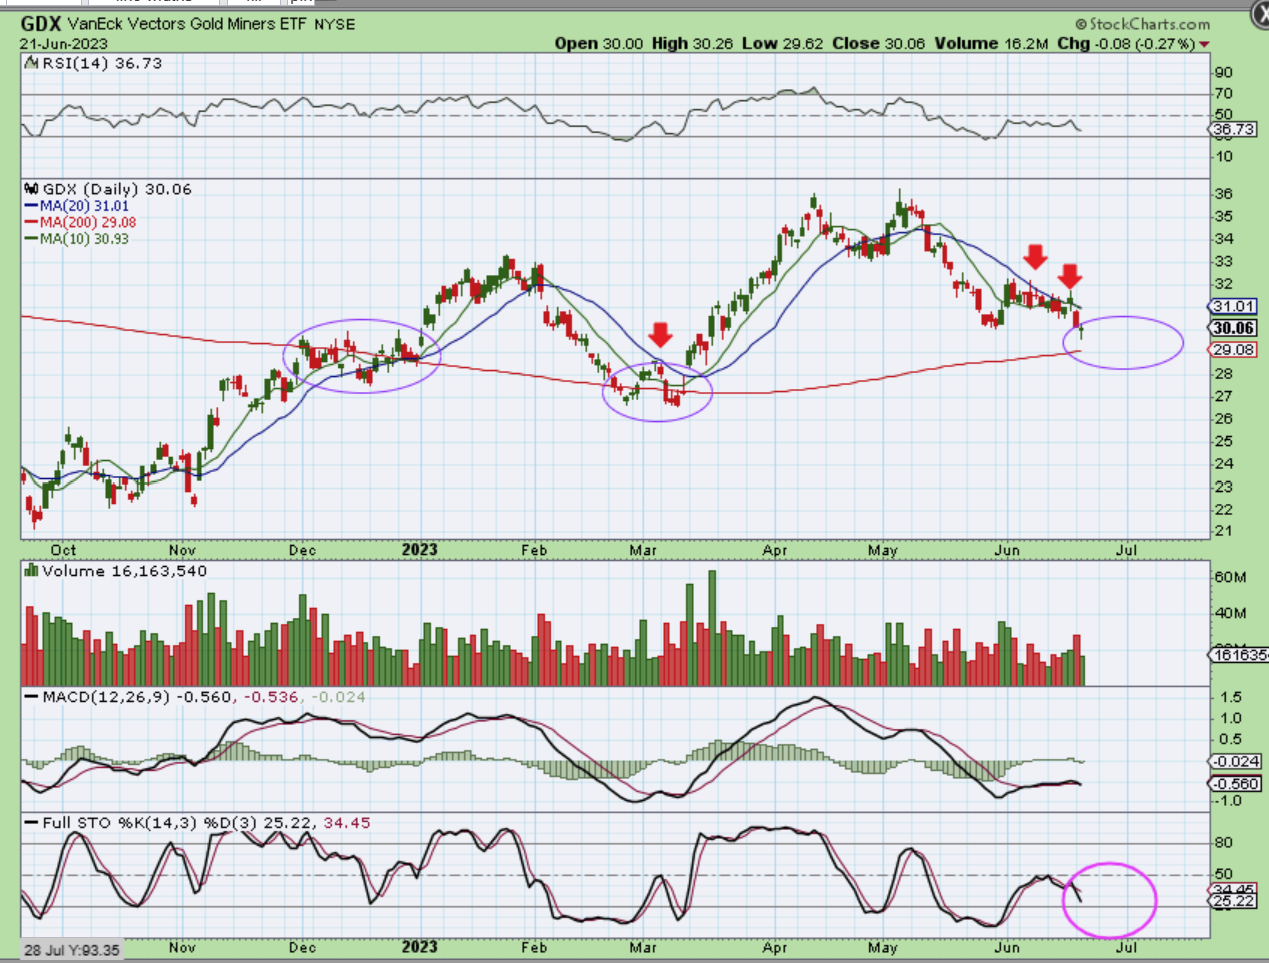Image resolution: width=1269 pixels, height=963 pixels.
Task: Click the 28 Jul Y:93.35 status readout
Action: click(72, 950)
